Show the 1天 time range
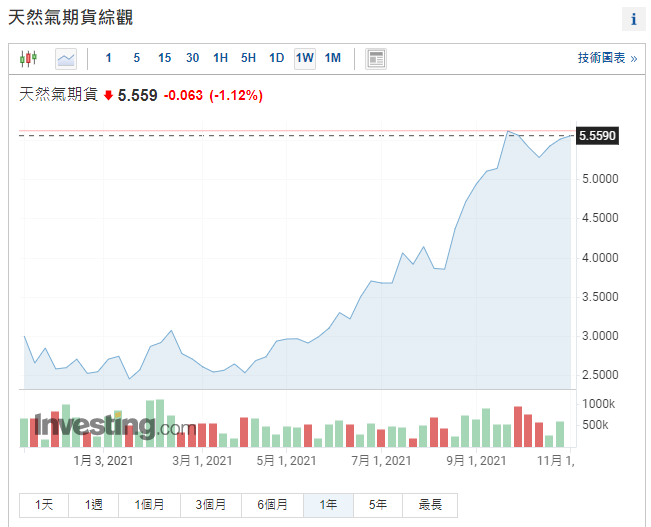The width and height of the screenshot is (651, 527). click(x=44, y=505)
